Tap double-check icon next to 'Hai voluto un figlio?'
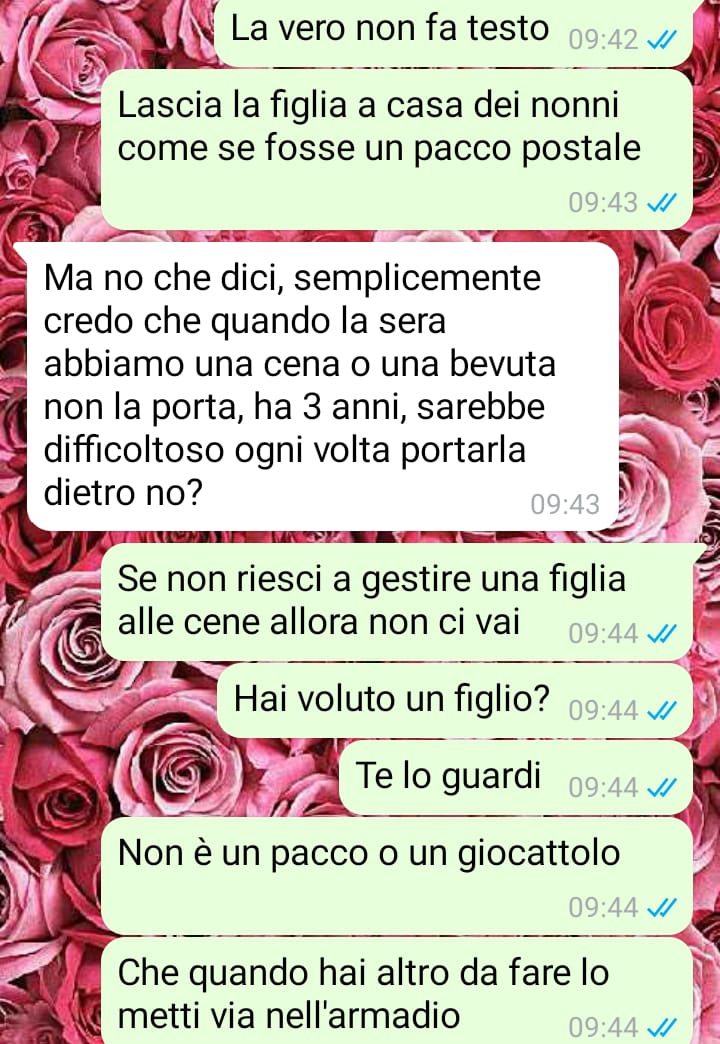The height and width of the screenshot is (1044, 720). tap(661, 710)
